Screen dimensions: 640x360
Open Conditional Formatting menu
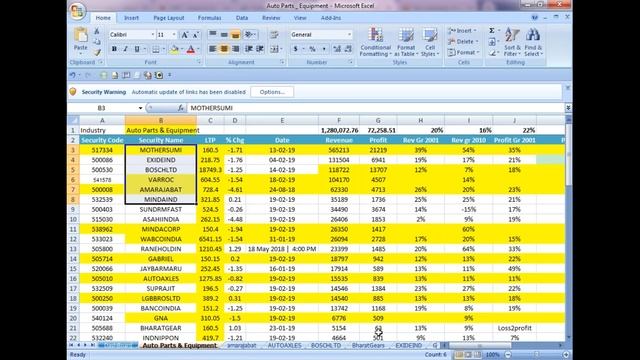click(375, 42)
